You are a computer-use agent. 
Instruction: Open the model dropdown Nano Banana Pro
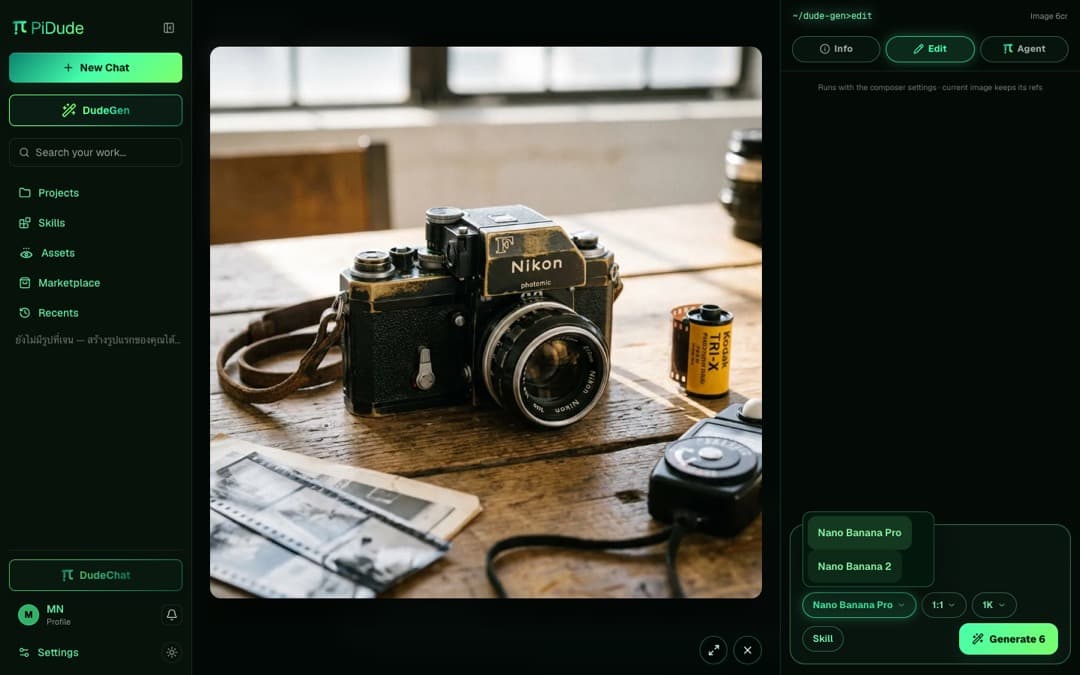(x=859, y=605)
